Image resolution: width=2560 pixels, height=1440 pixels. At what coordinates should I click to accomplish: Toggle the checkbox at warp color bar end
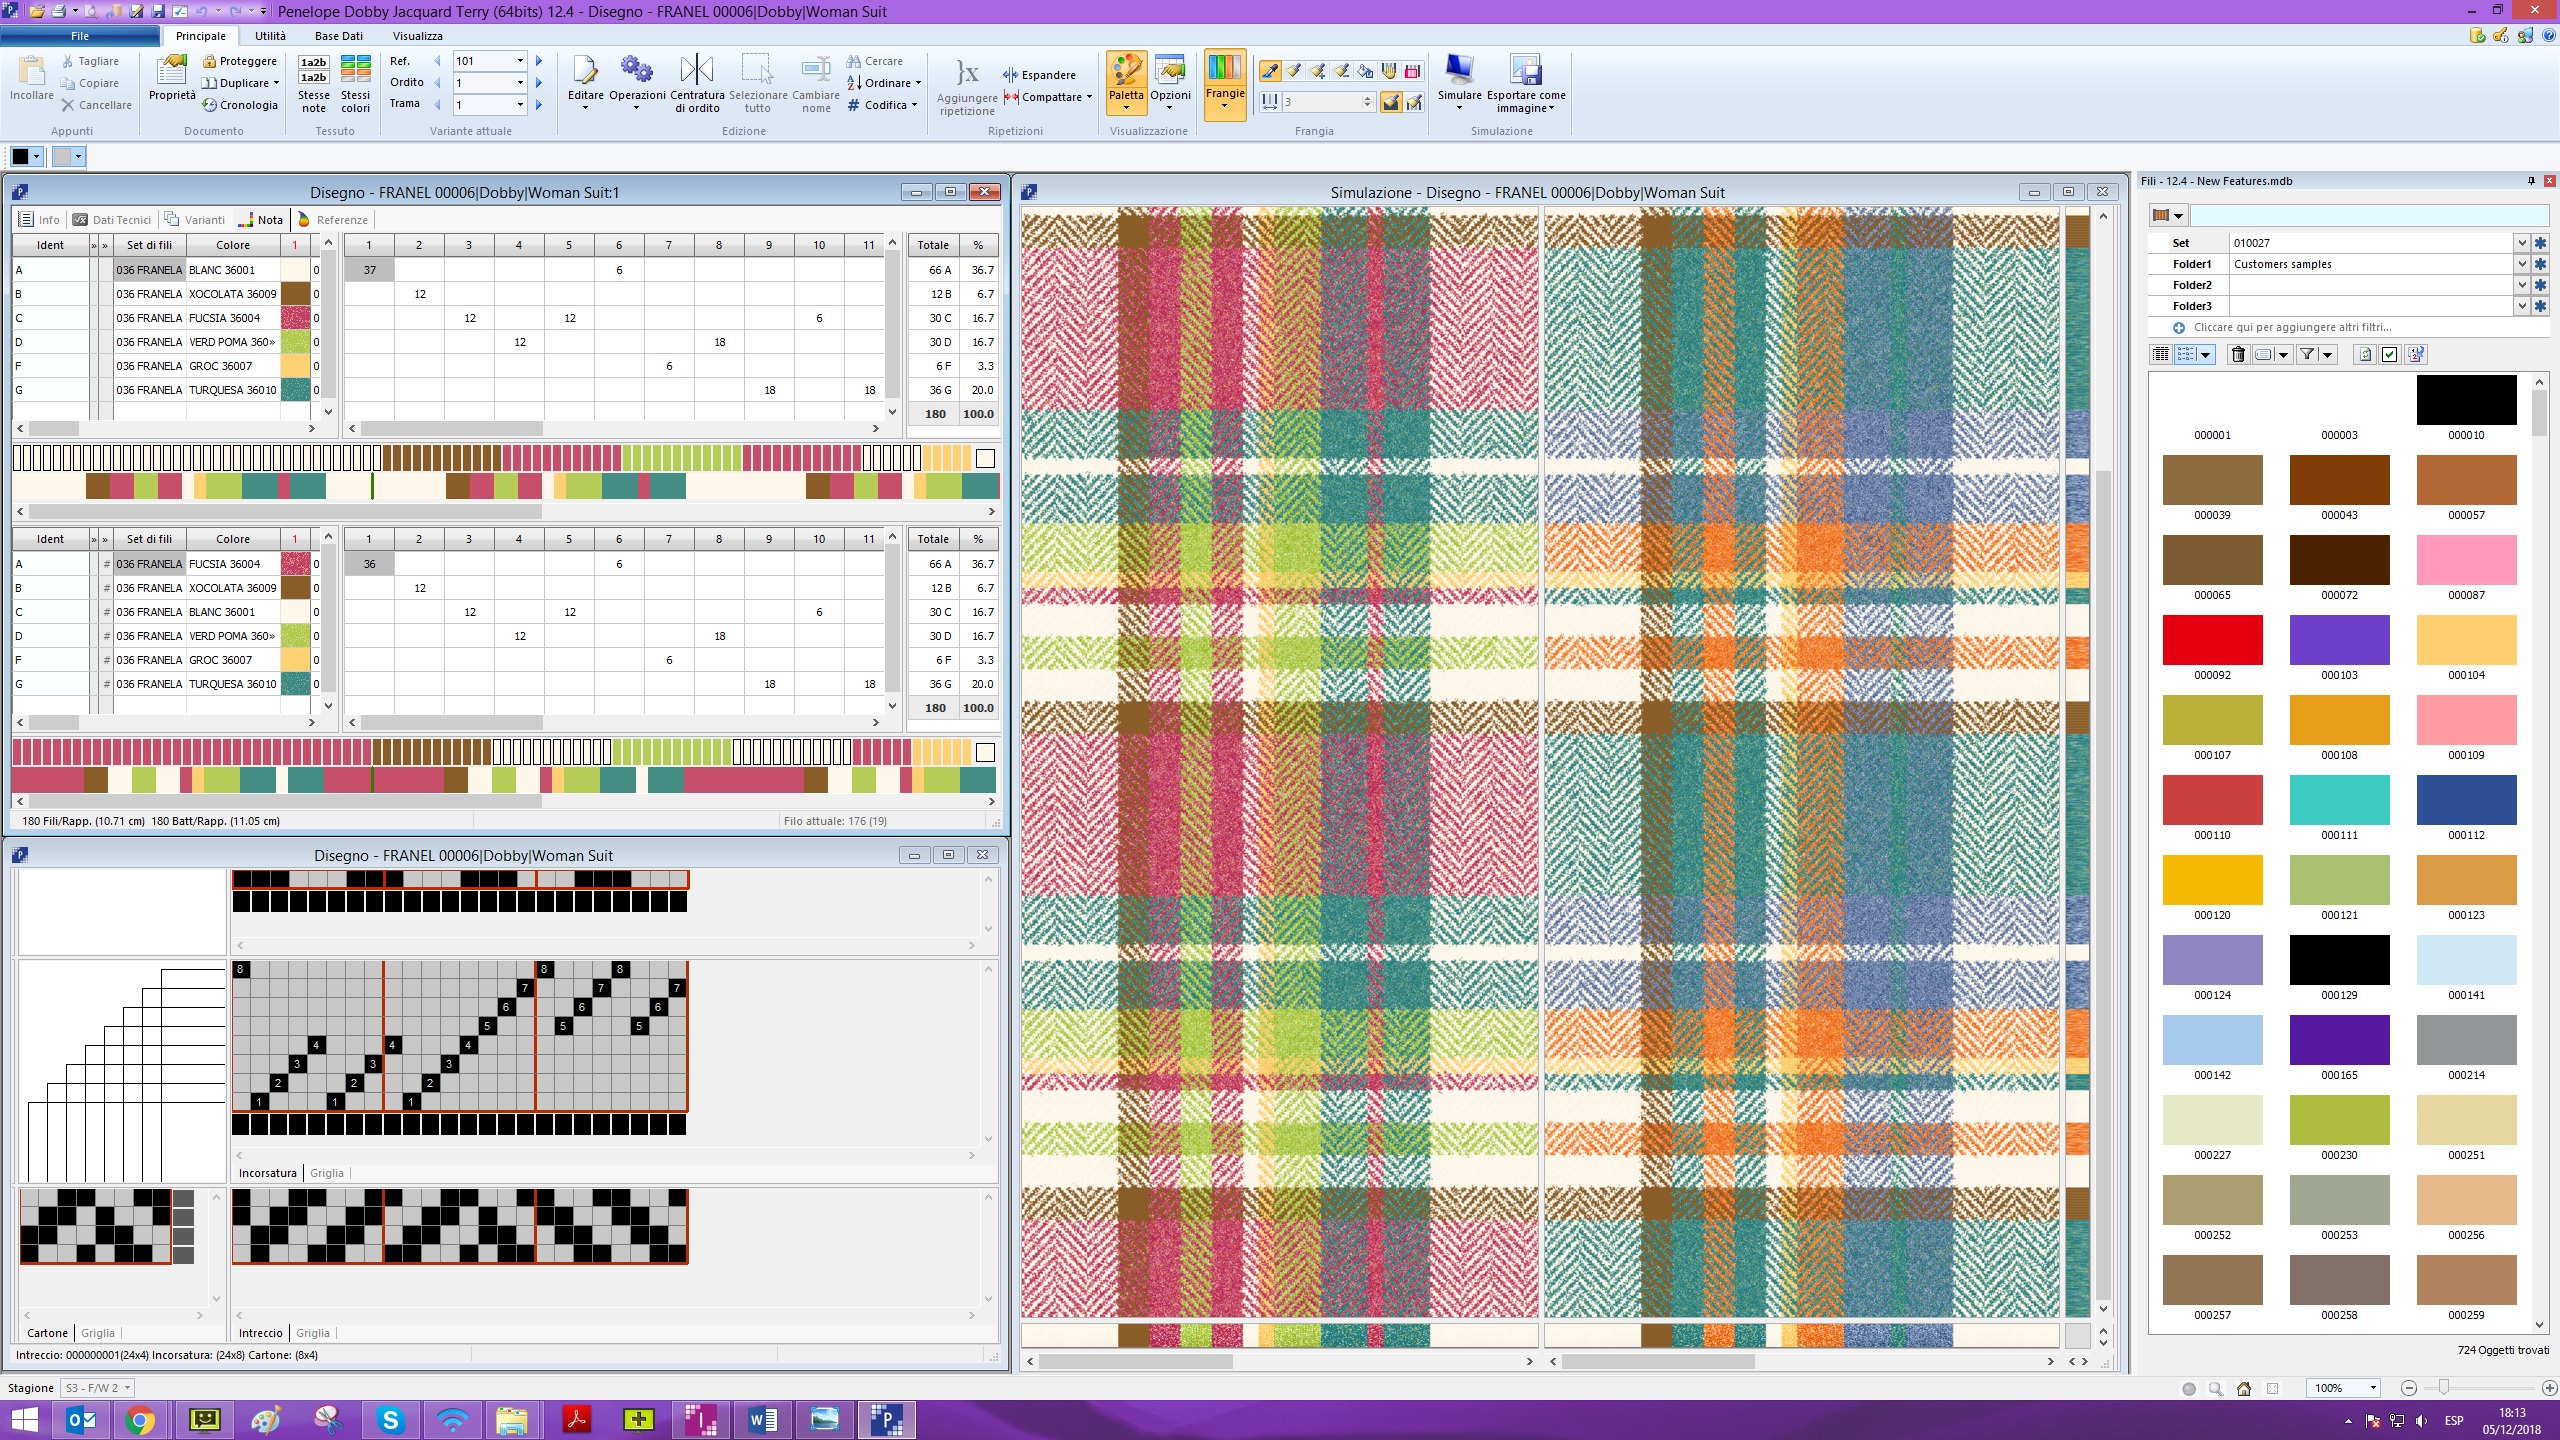985,459
